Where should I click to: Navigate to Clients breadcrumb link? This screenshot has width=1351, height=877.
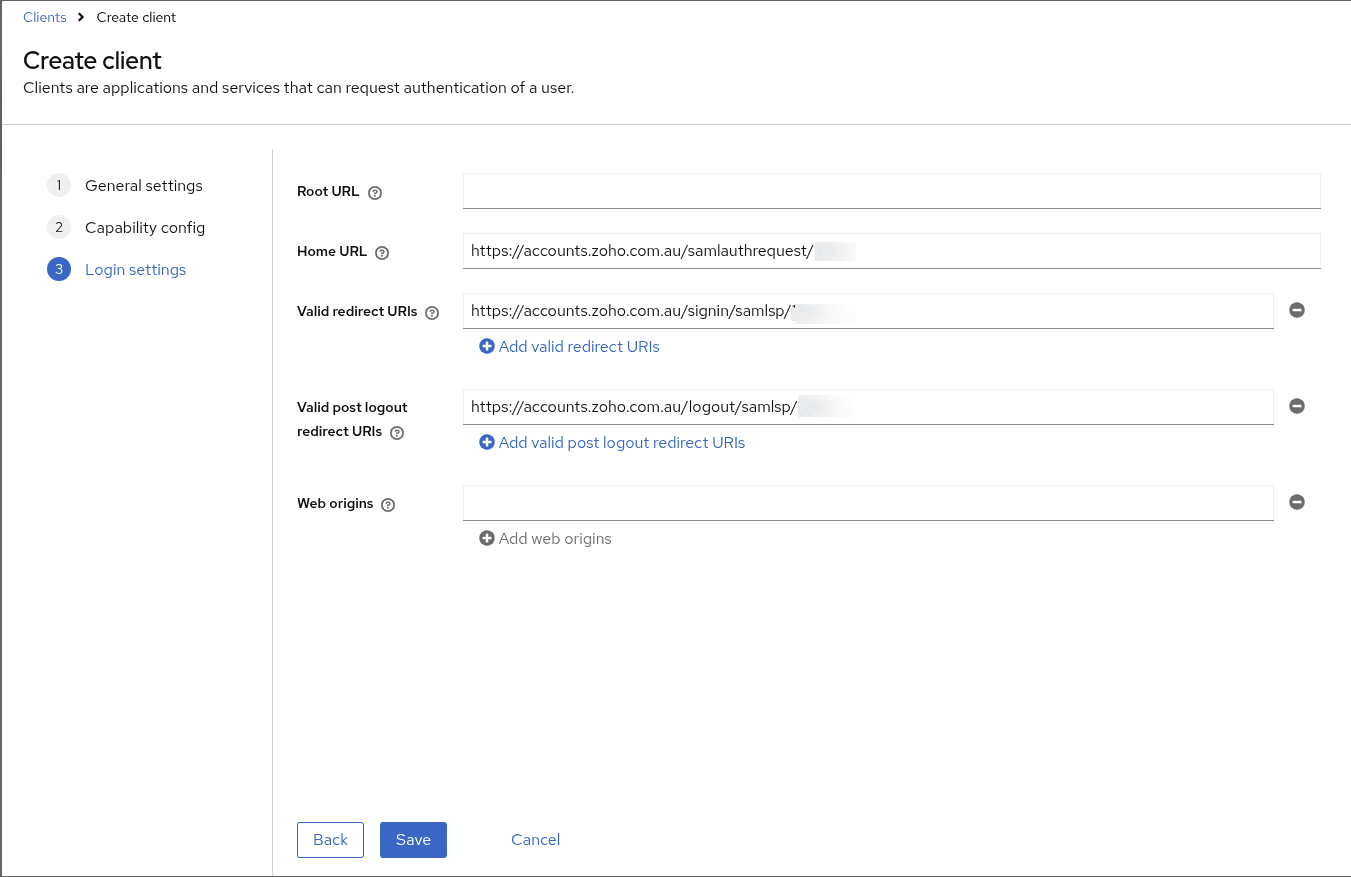point(45,17)
